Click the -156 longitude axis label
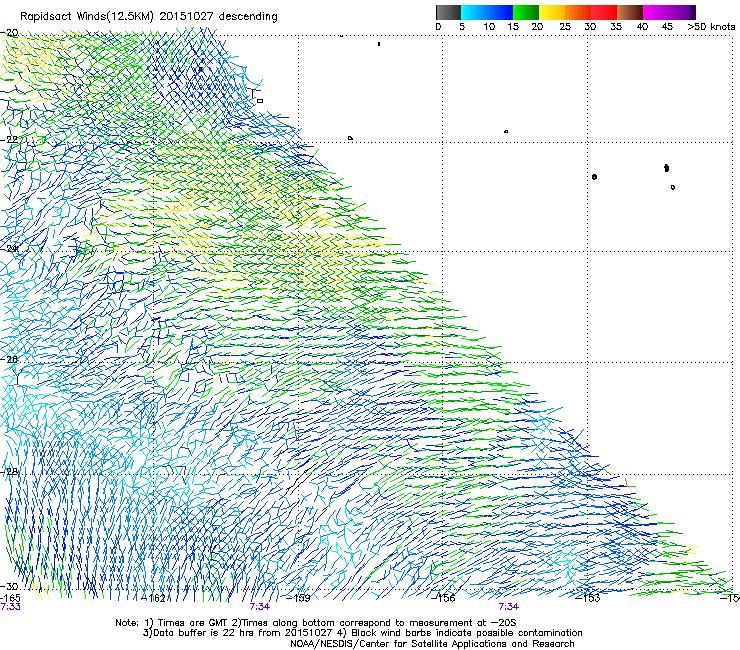740x650 pixels. coord(444,598)
